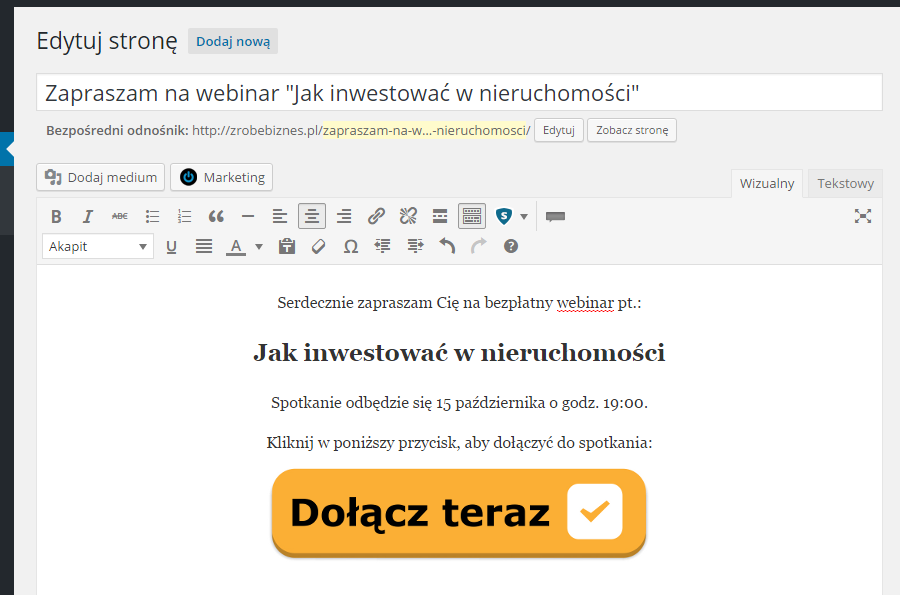Increase the paragraph indent
The width and height of the screenshot is (900, 595).
[x=414, y=246]
